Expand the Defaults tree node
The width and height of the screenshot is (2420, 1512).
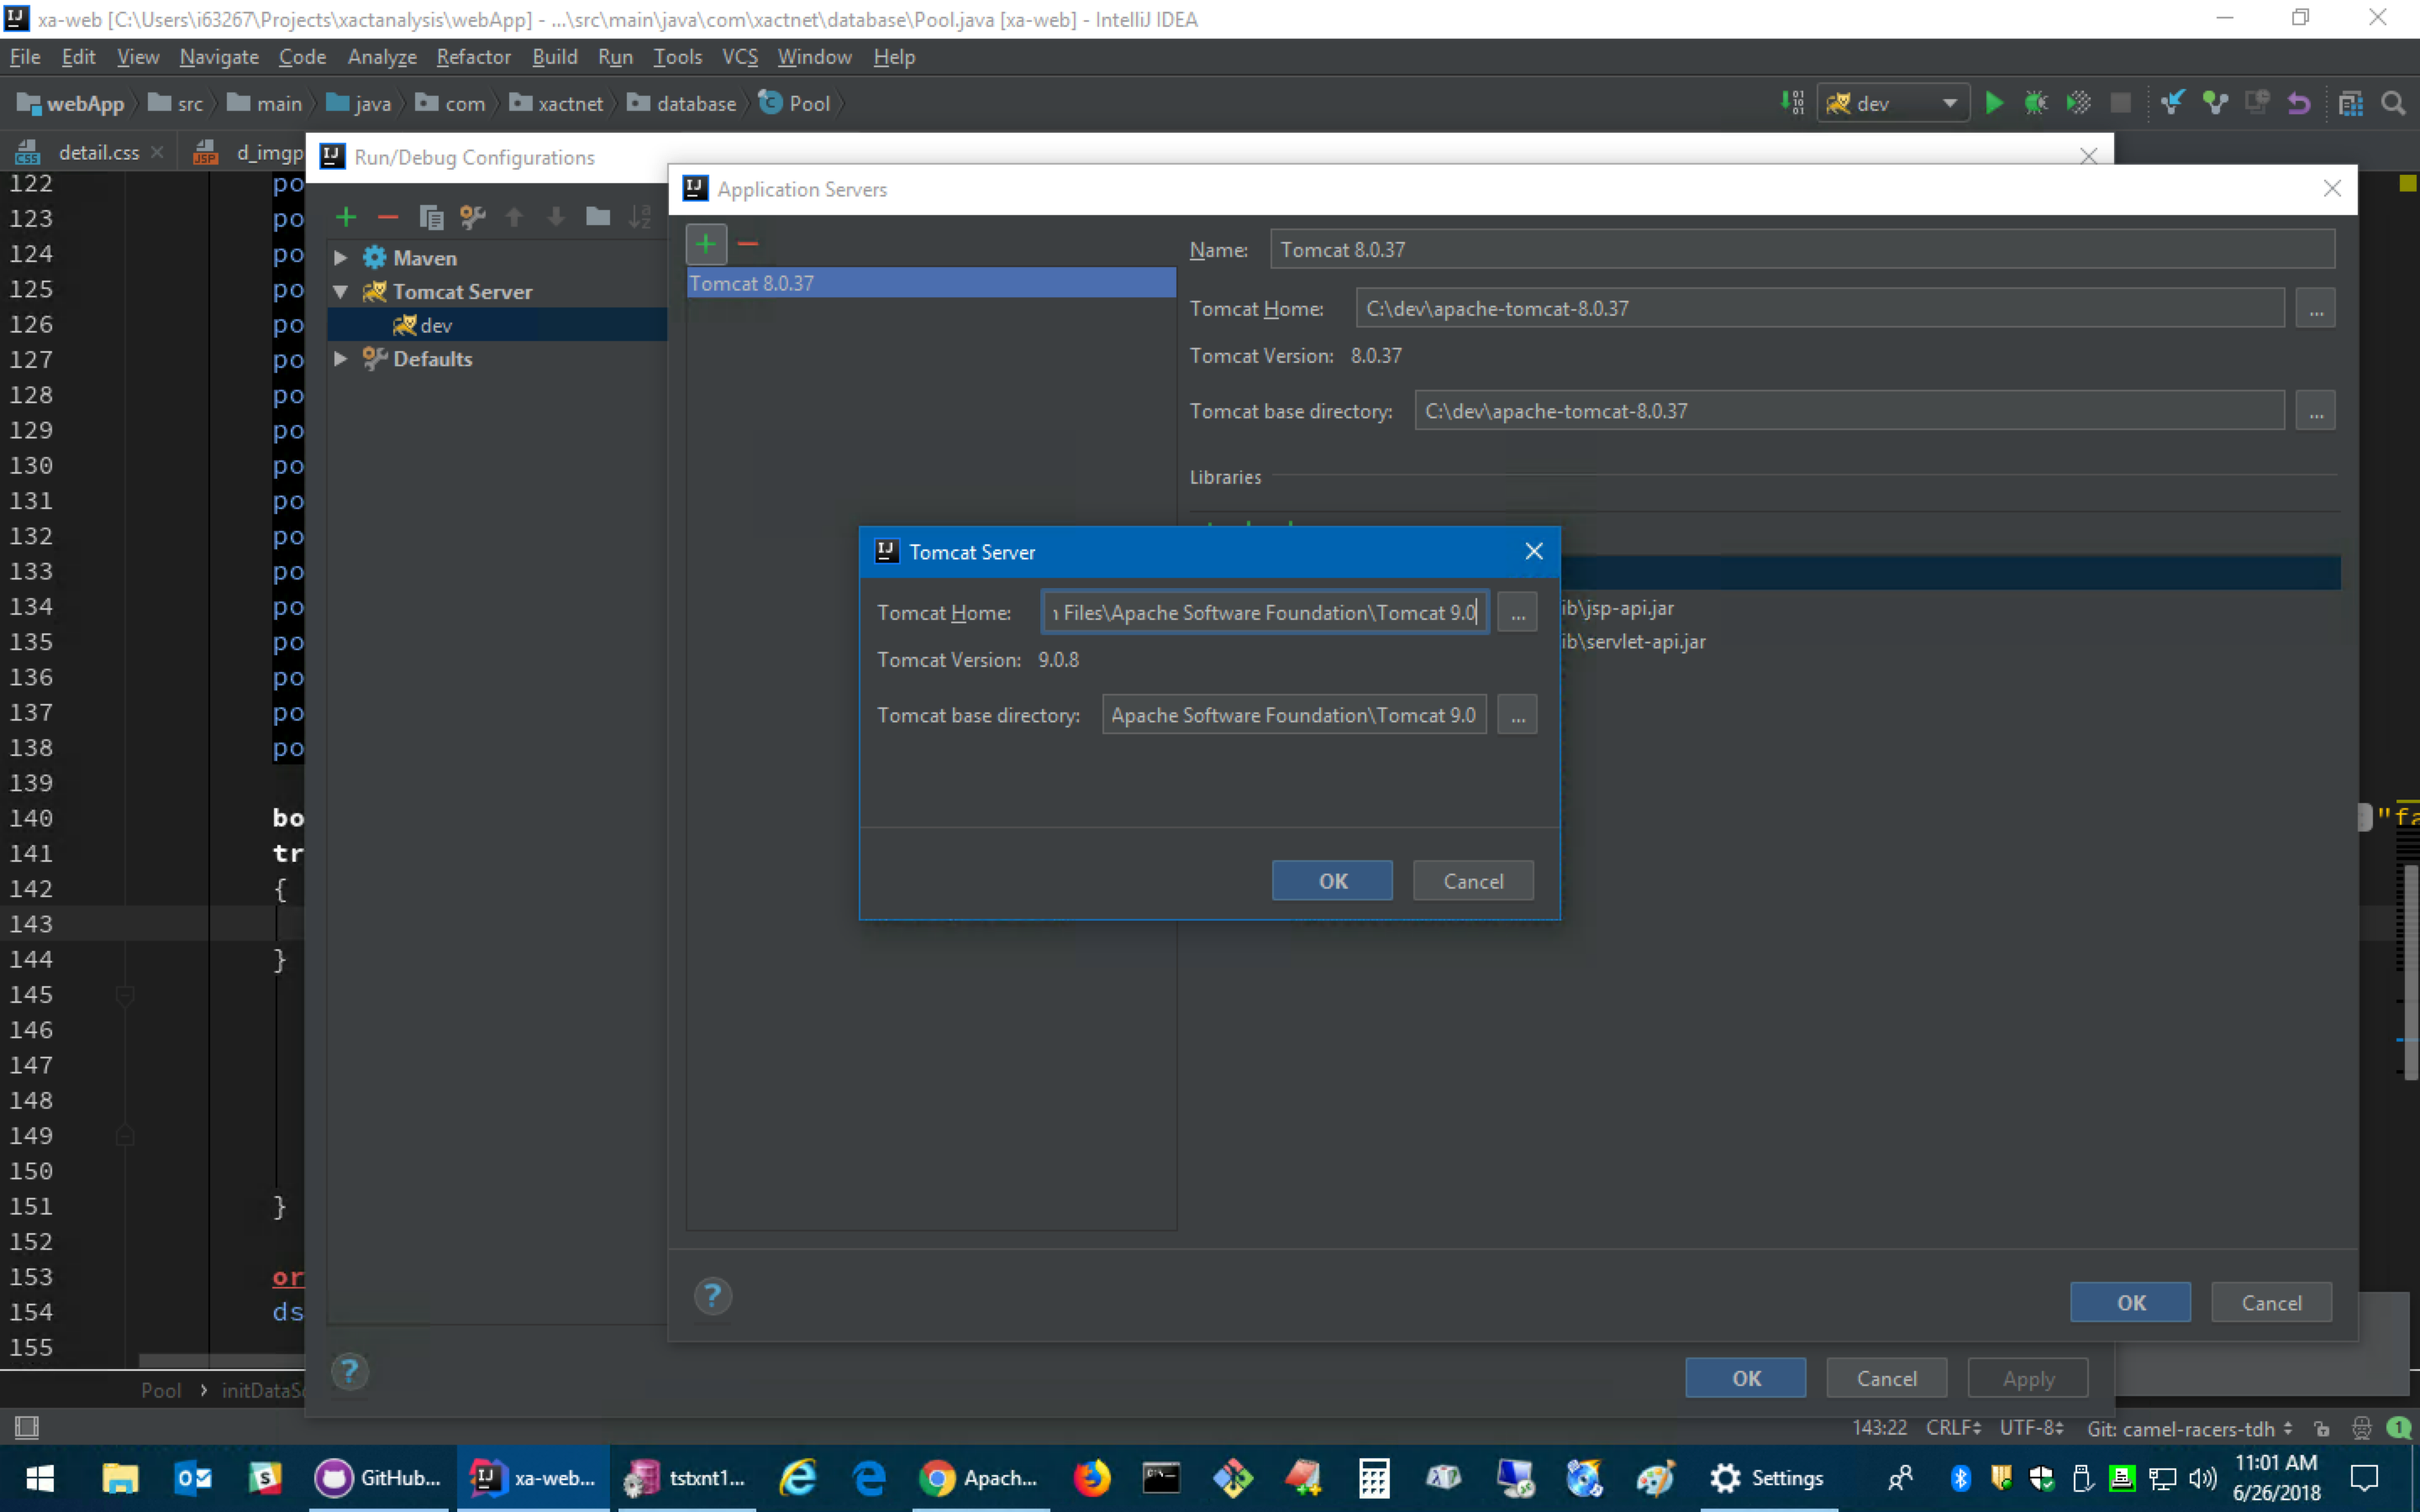click(x=340, y=358)
